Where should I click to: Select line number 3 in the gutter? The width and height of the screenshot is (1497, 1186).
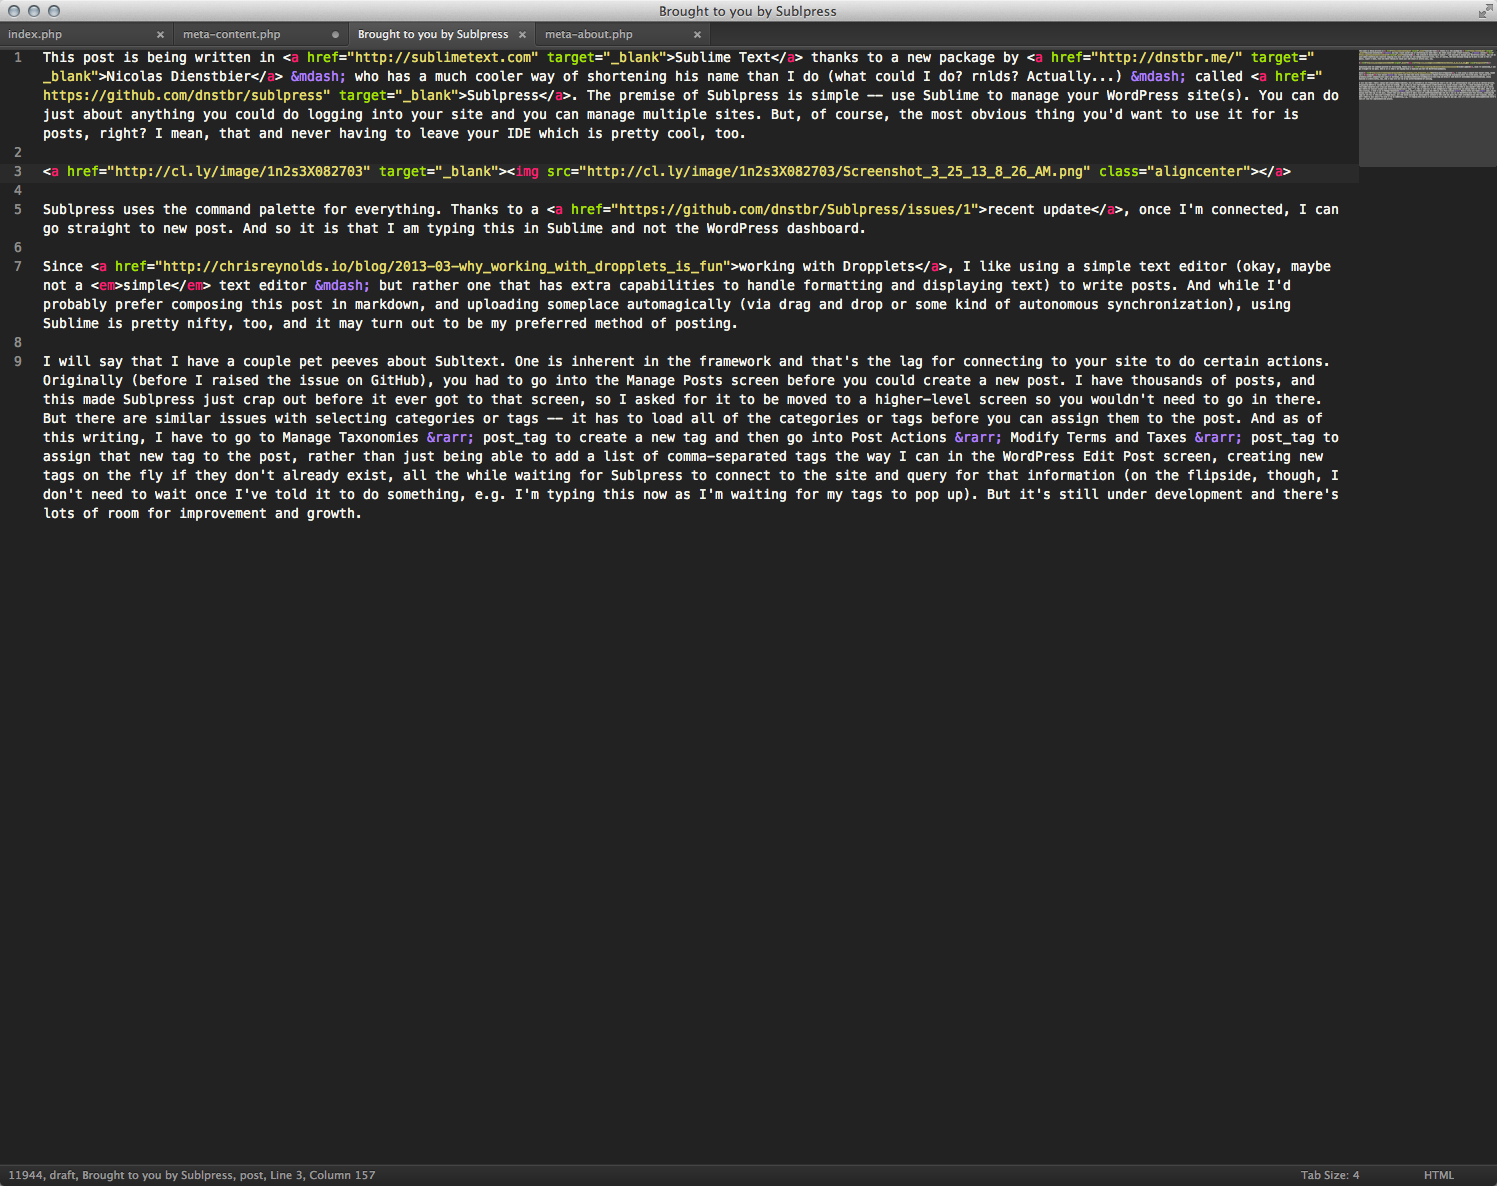coord(18,172)
